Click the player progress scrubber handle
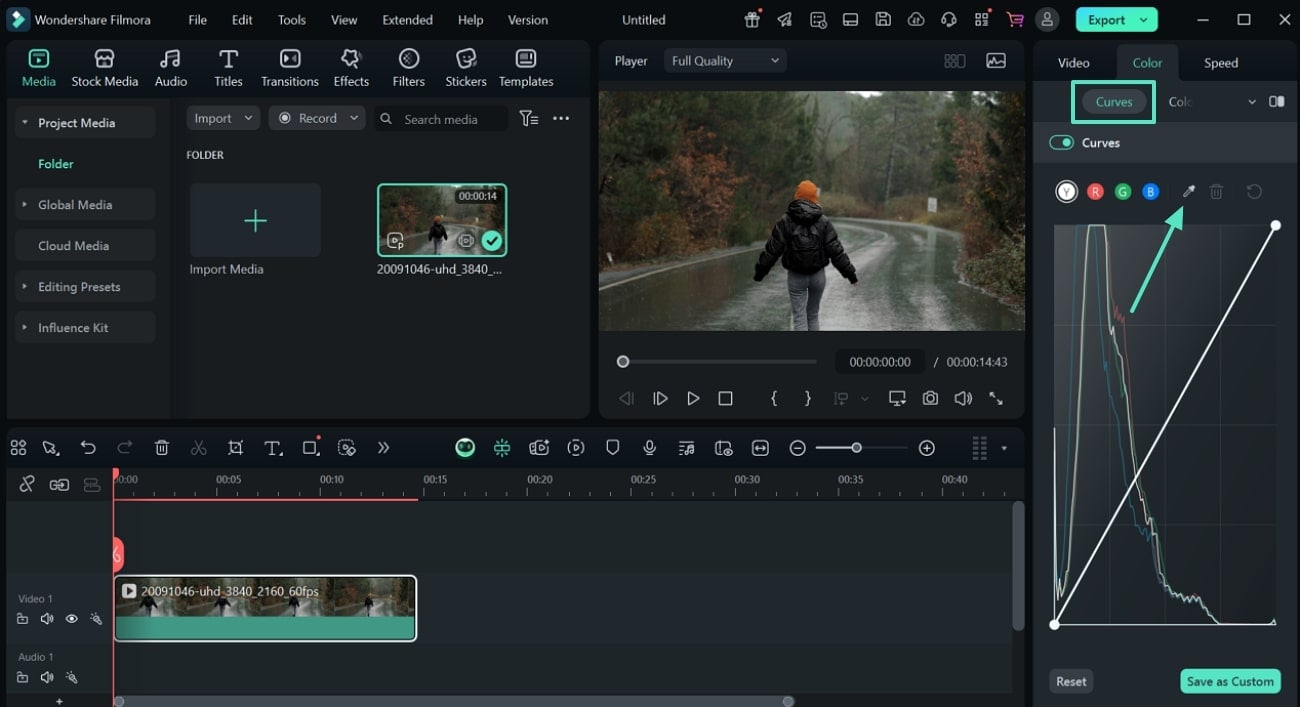Viewport: 1300px width, 707px height. tap(623, 362)
